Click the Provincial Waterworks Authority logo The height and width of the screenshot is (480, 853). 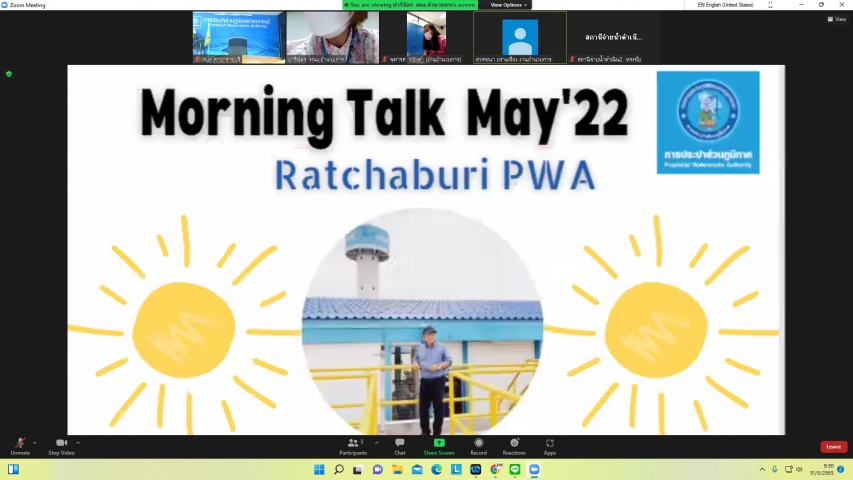(x=708, y=122)
